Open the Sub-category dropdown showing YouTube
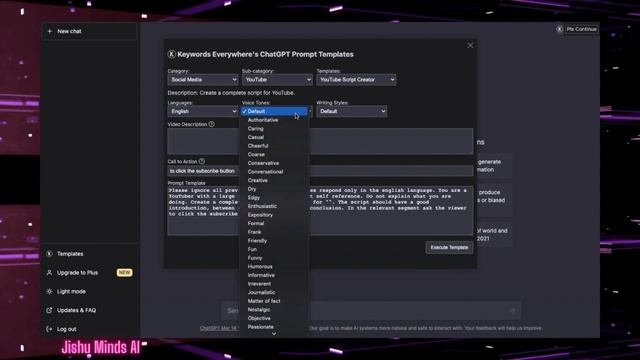Image resolution: width=640 pixels, height=360 pixels. pyautogui.click(x=277, y=80)
